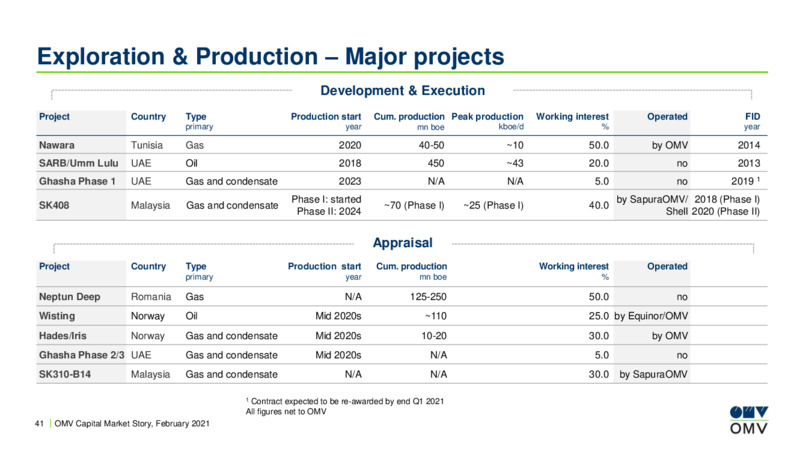800x451 pixels.
Task: Click '~110' cumulative production for Wisting
Action: [436, 316]
